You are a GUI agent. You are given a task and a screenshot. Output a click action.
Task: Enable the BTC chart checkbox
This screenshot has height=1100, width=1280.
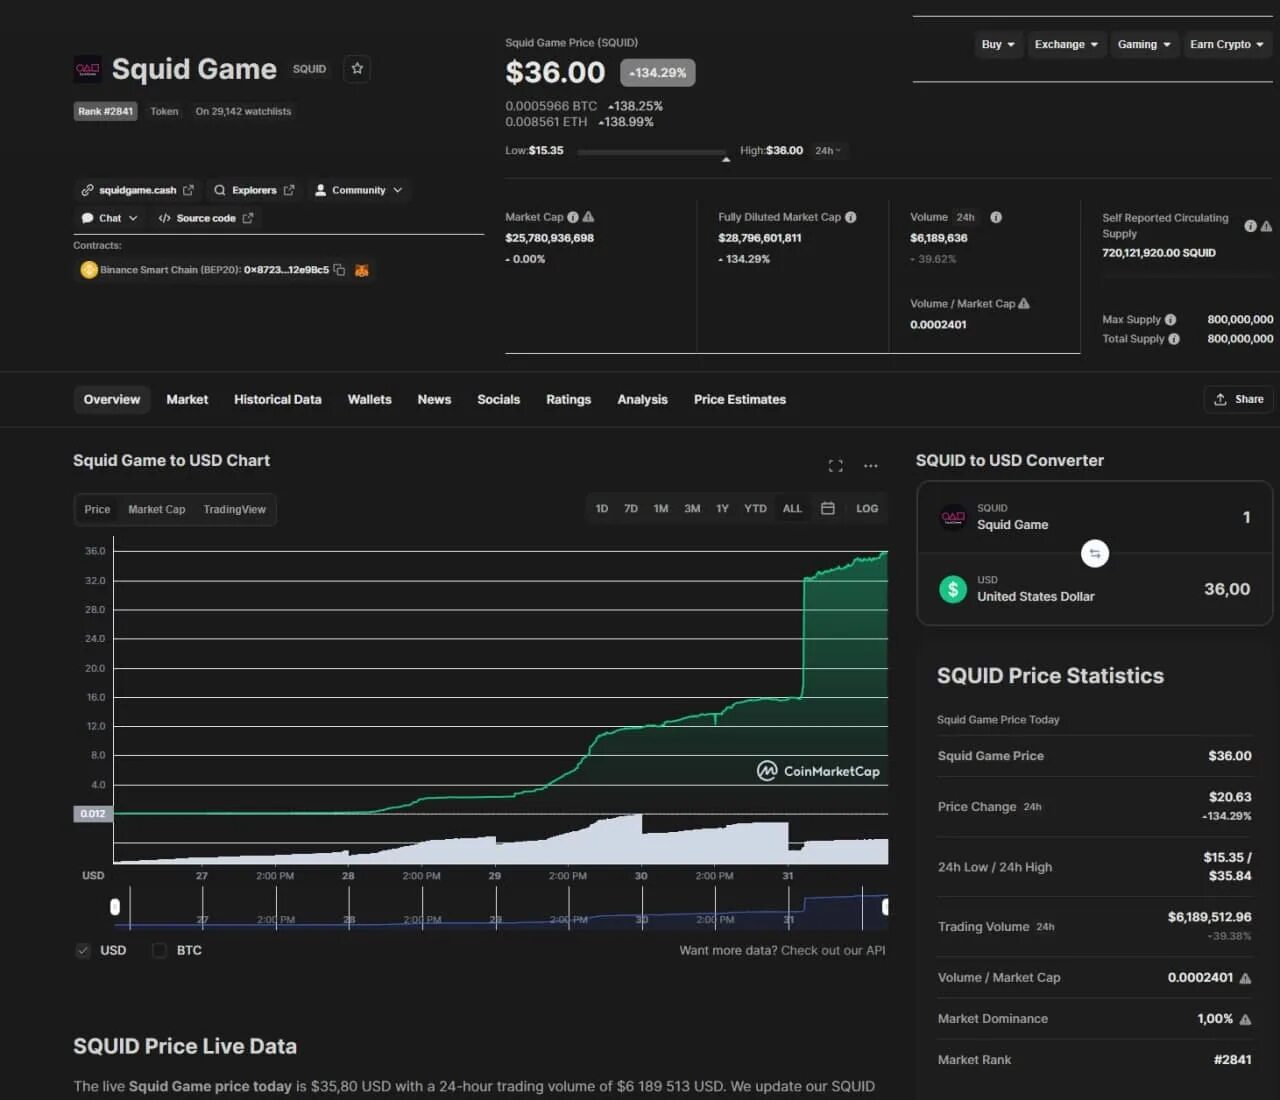click(159, 950)
